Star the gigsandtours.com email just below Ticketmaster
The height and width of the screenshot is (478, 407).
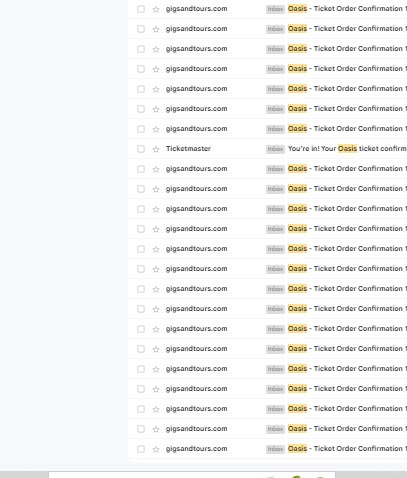pos(156,169)
